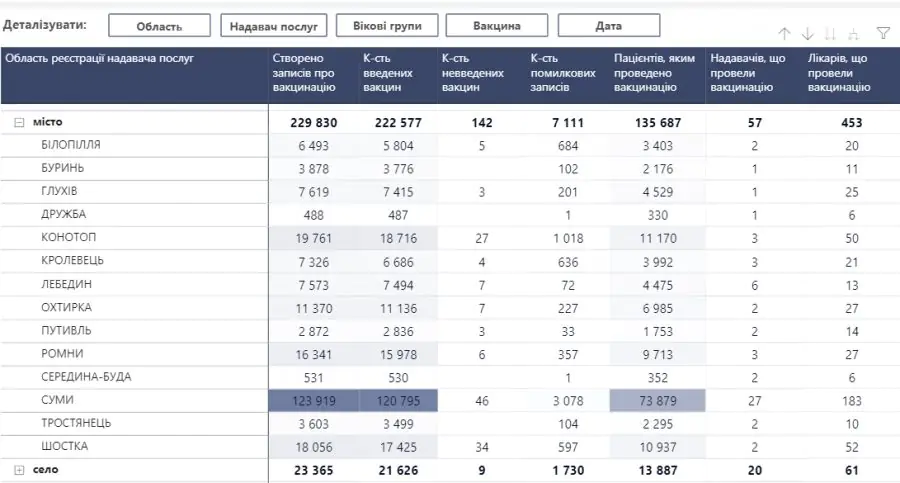Viewport: 900px width, 483px height.
Task: Click the double-arrow next level icon
Action: click(x=831, y=33)
